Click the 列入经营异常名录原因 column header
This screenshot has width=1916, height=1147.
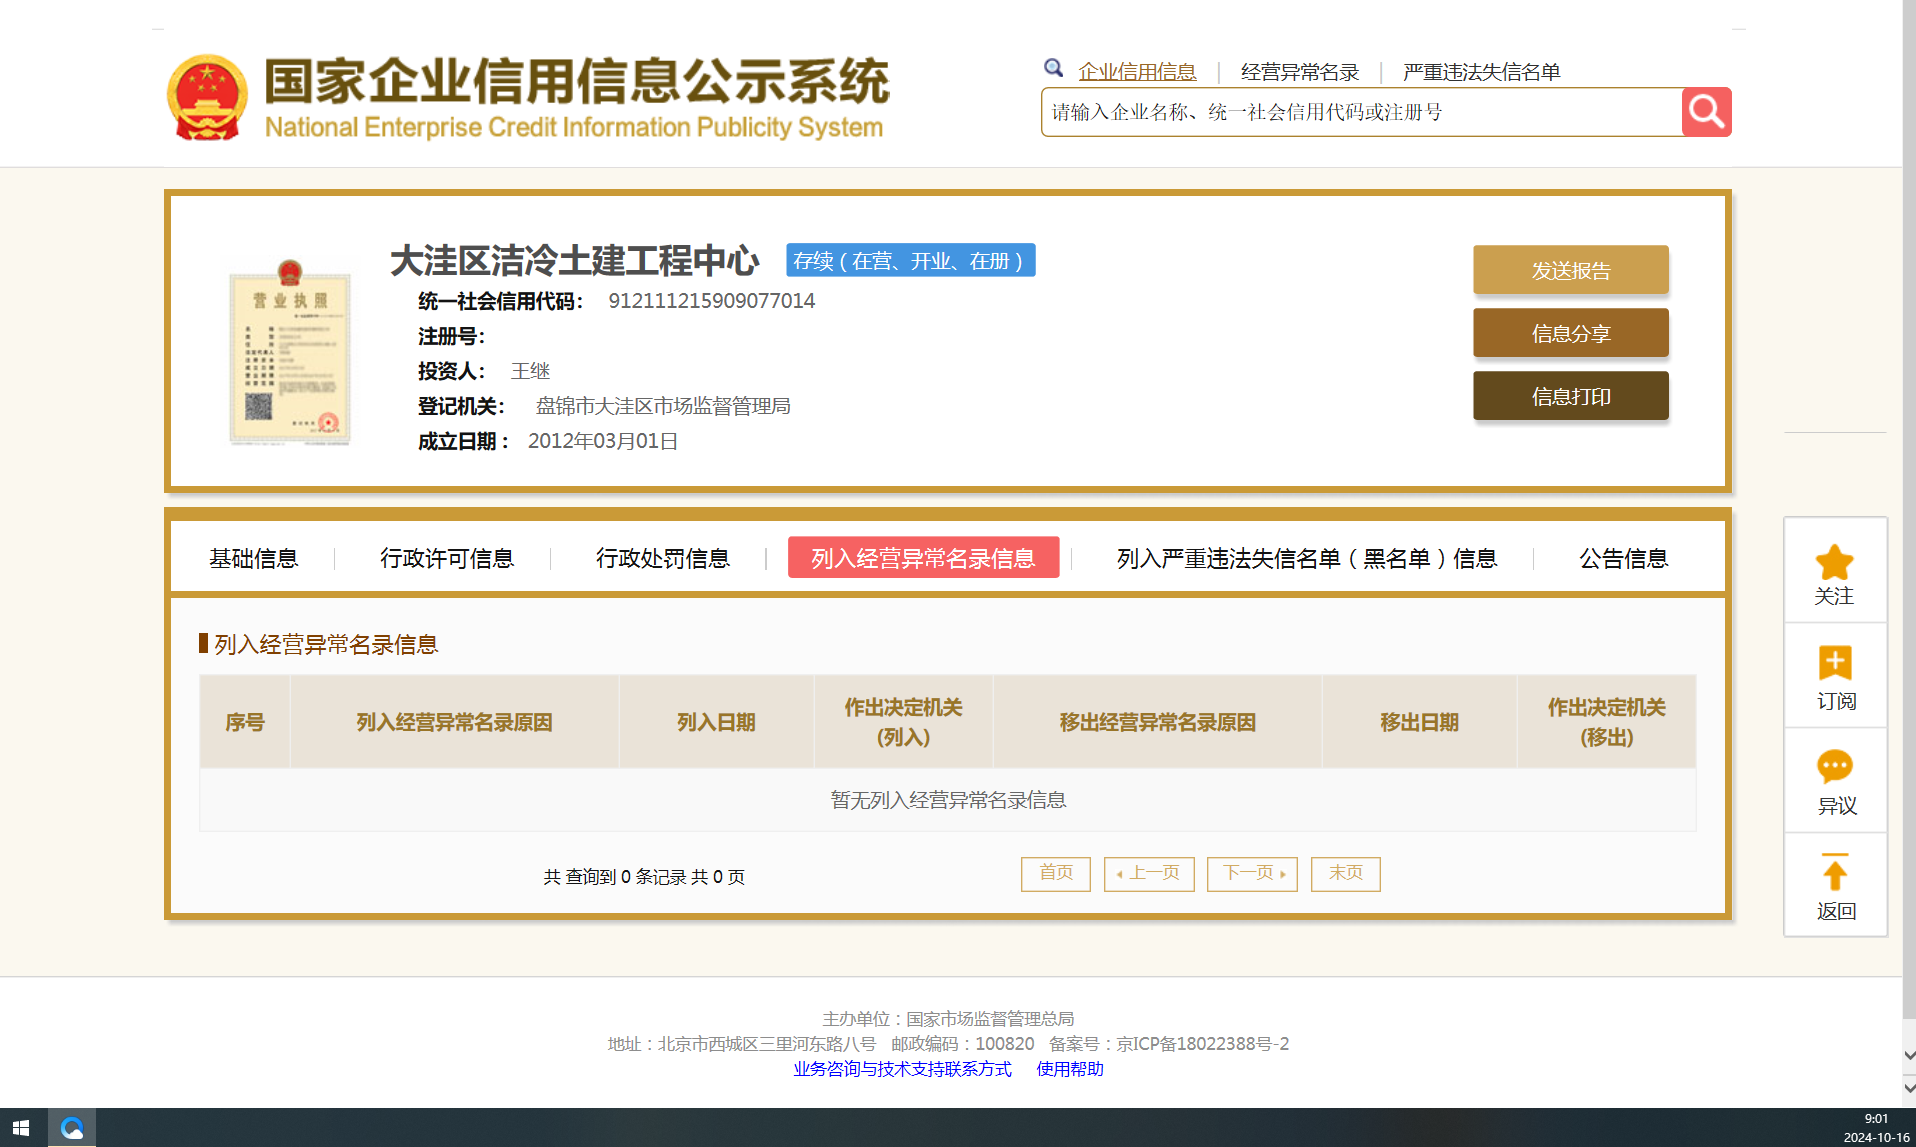pos(454,722)
